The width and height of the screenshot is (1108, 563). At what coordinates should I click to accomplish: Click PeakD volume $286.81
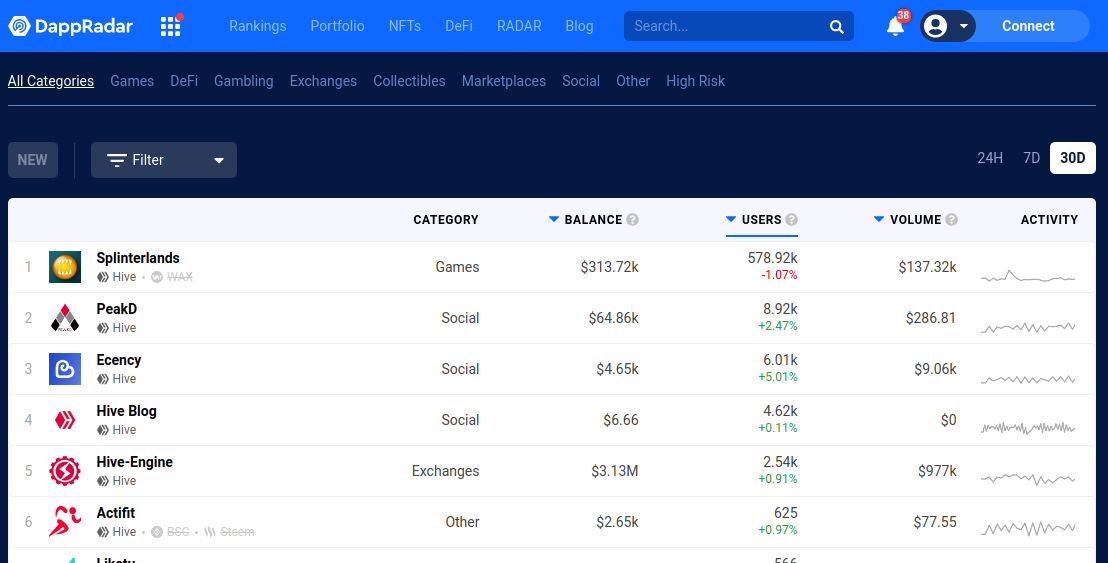tap(931, 318)
